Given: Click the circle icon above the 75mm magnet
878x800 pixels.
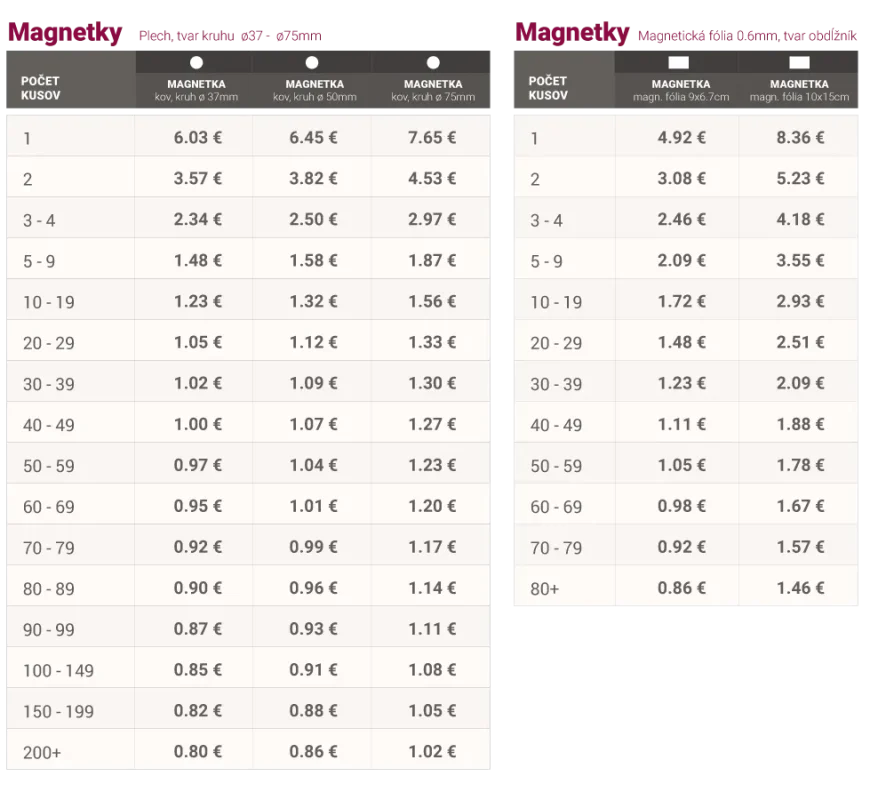Looking at the screenshot, I should 433,62.
